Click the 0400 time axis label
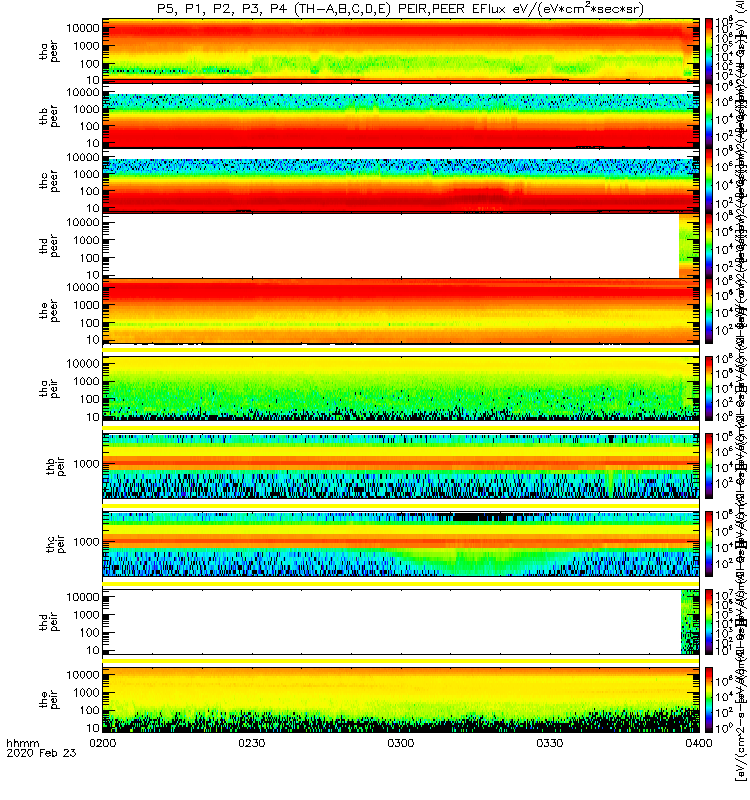 (698, 743)
